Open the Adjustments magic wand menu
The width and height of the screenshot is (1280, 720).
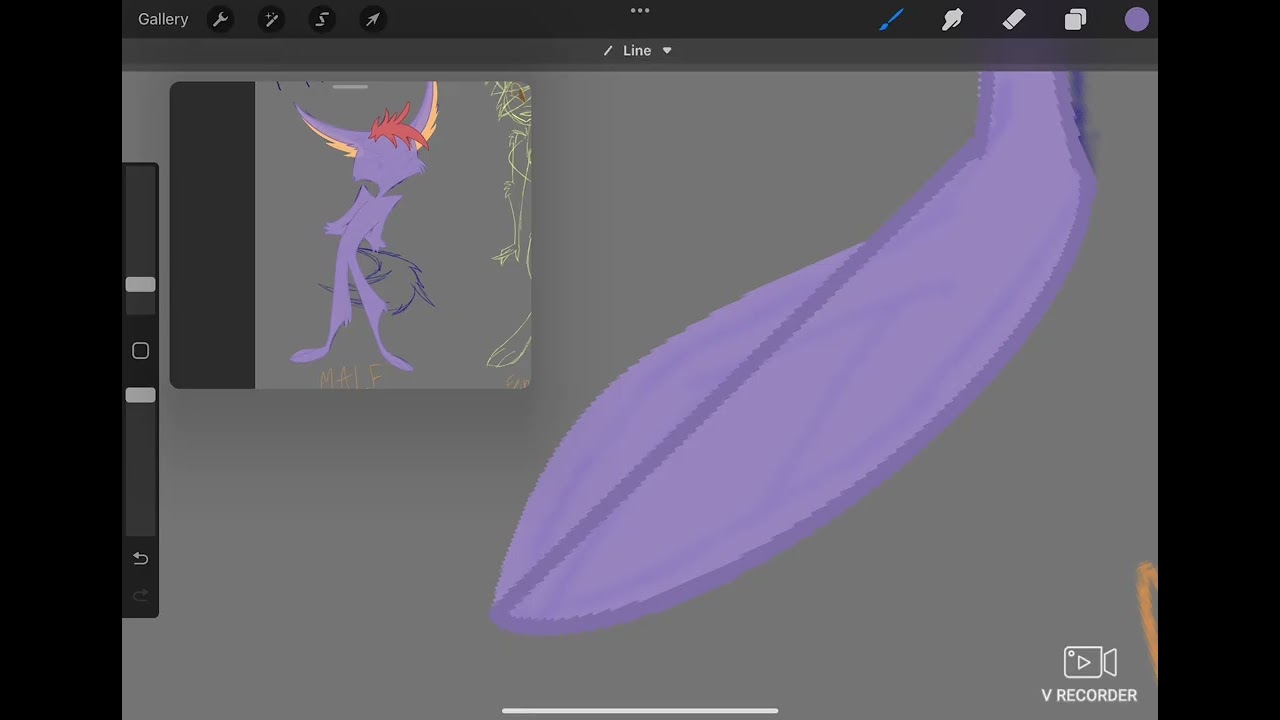click(x=271, y=19)
